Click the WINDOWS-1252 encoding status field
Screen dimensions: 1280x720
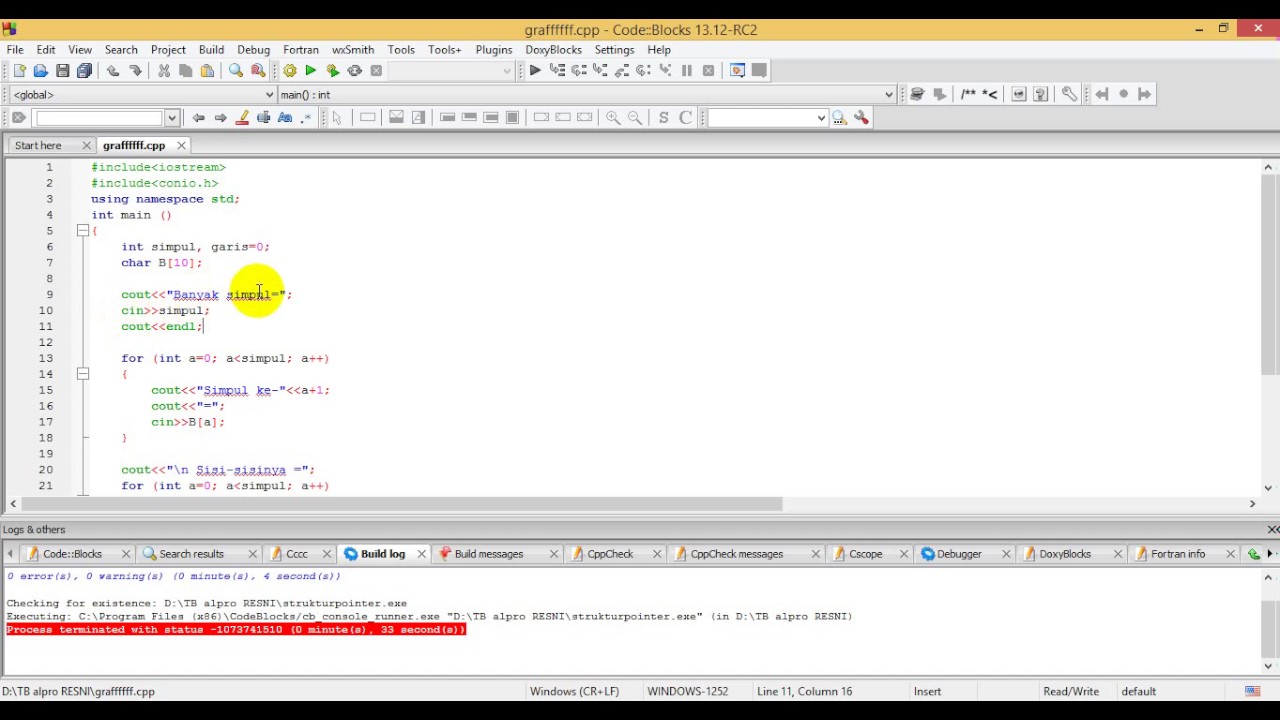coord(687,691)
